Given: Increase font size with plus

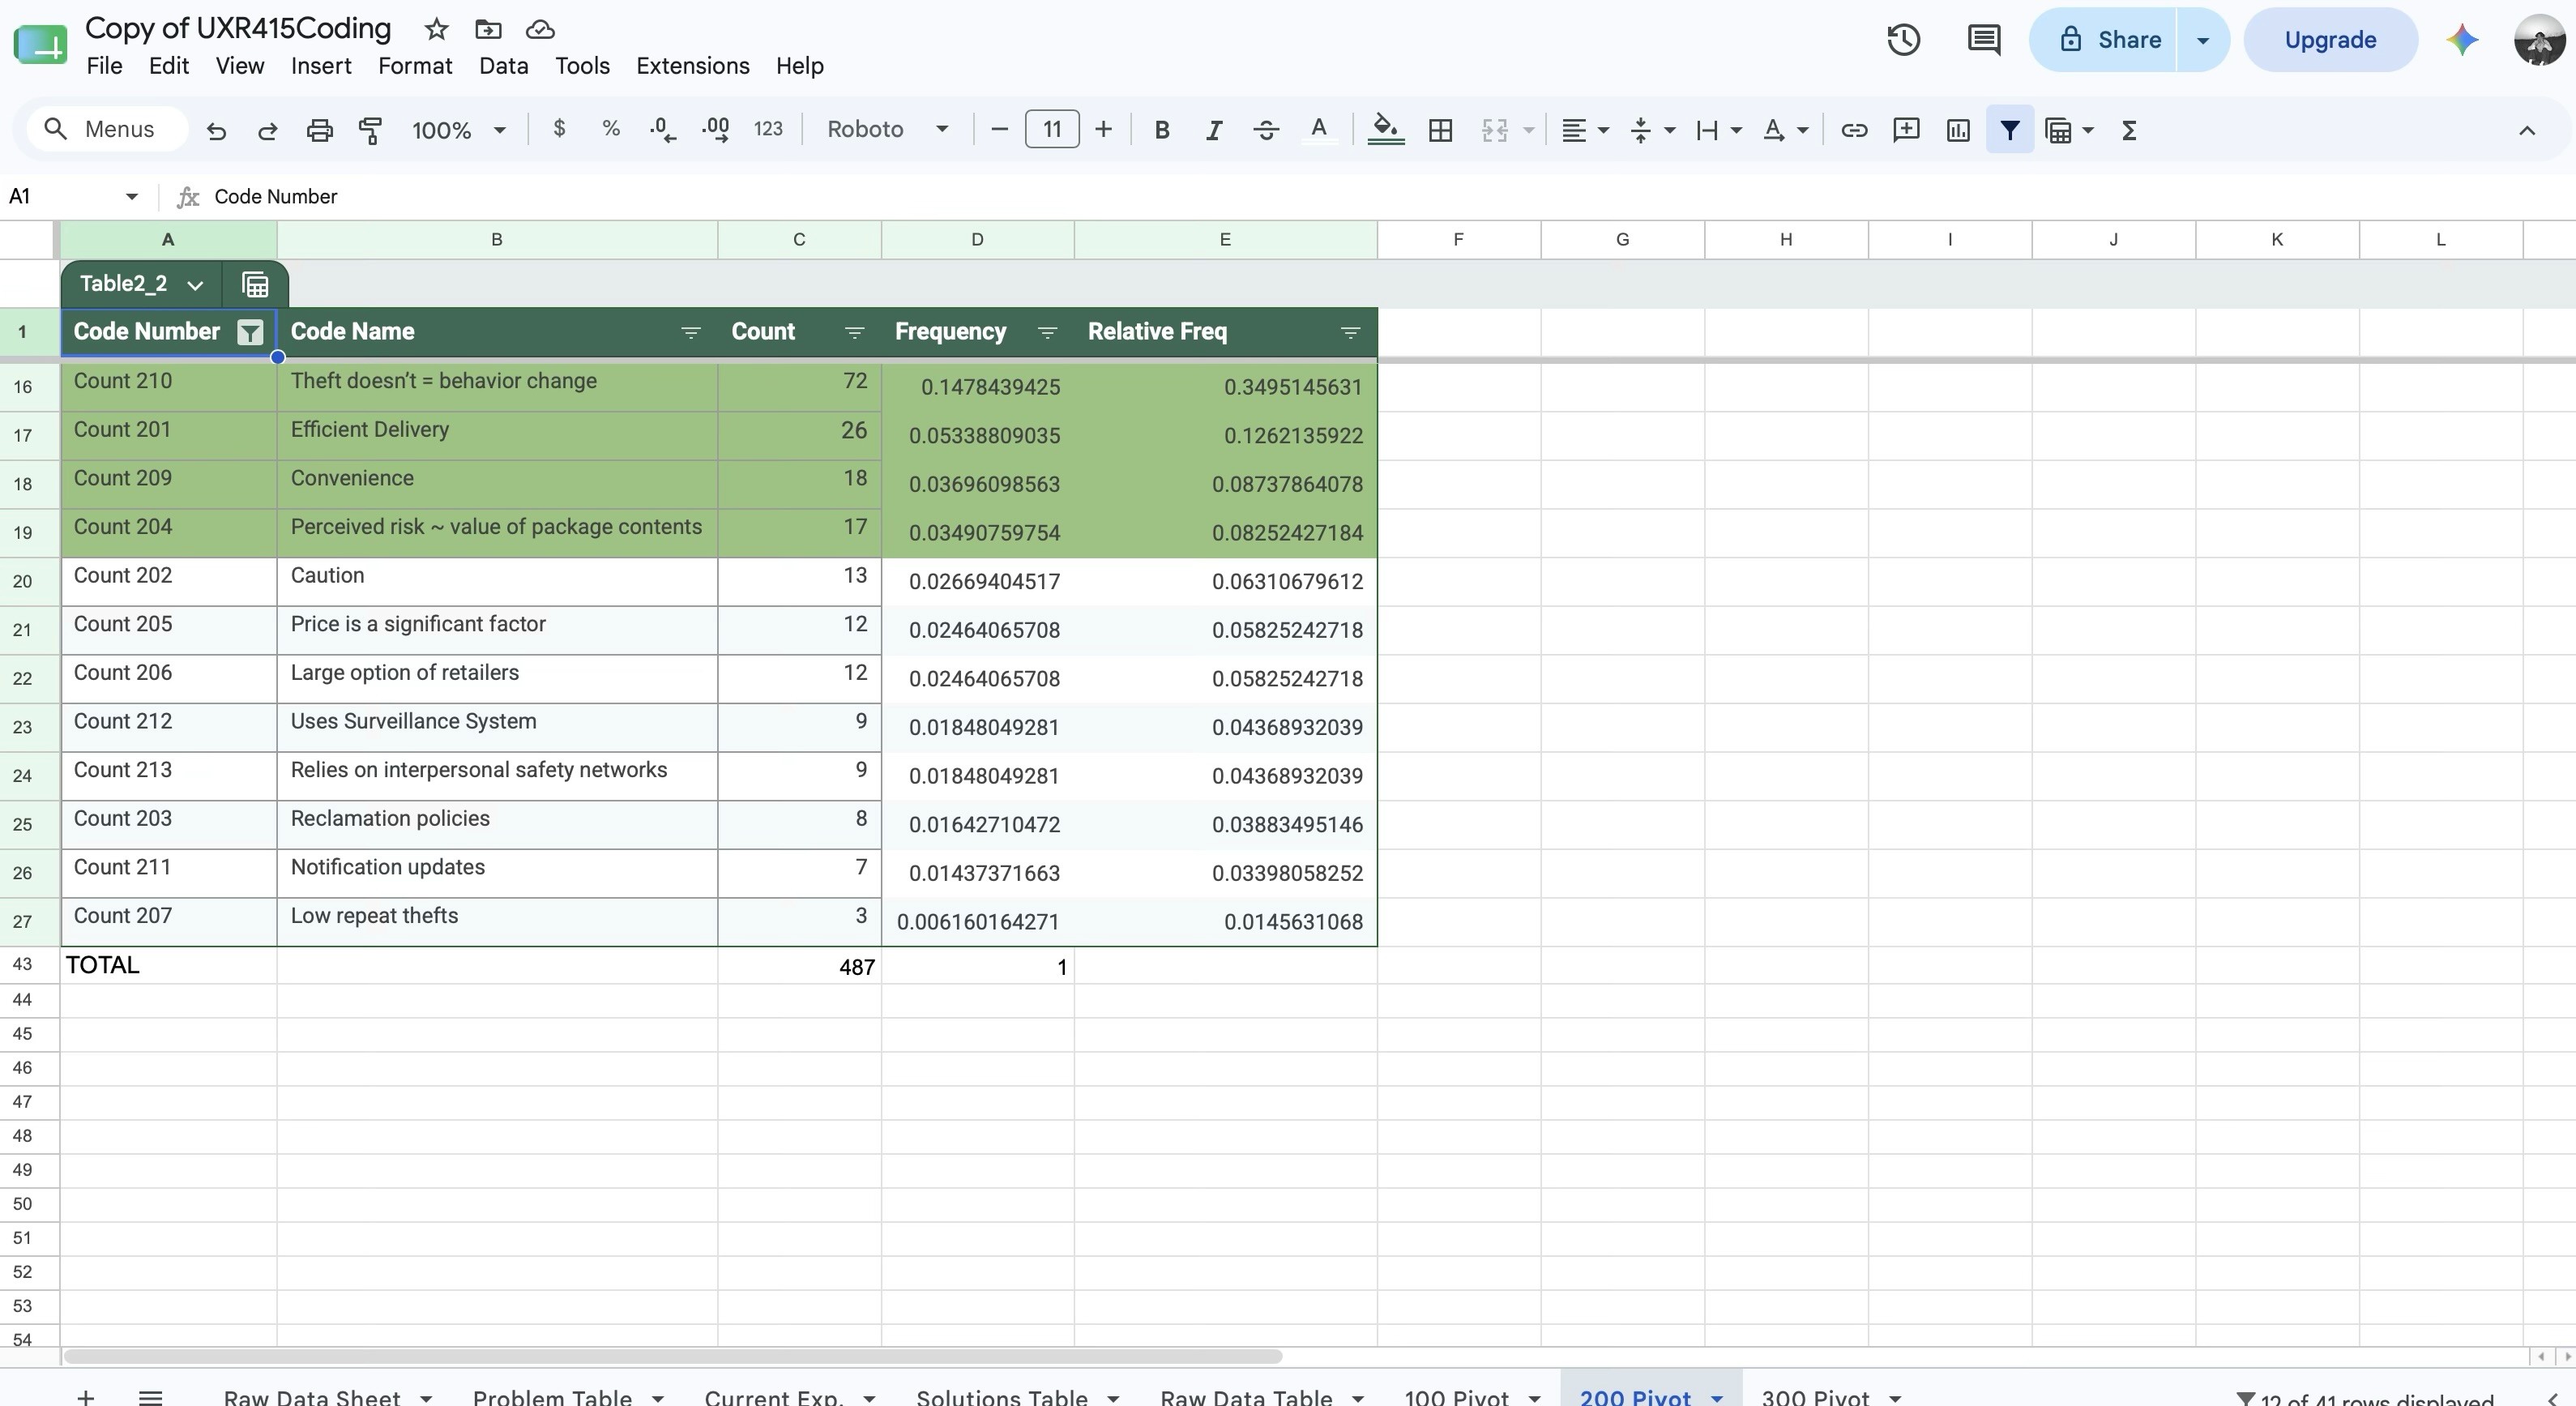Looking at the screenshot, I should coord(1103,129).
